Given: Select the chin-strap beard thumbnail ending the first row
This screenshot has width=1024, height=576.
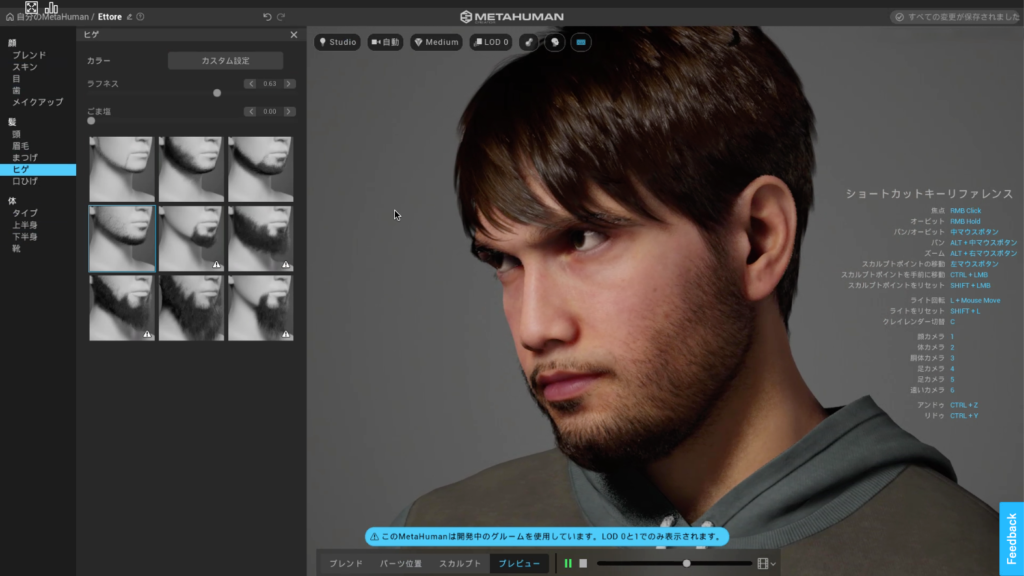Looking at the screenshot, I should tap(261, 169).
